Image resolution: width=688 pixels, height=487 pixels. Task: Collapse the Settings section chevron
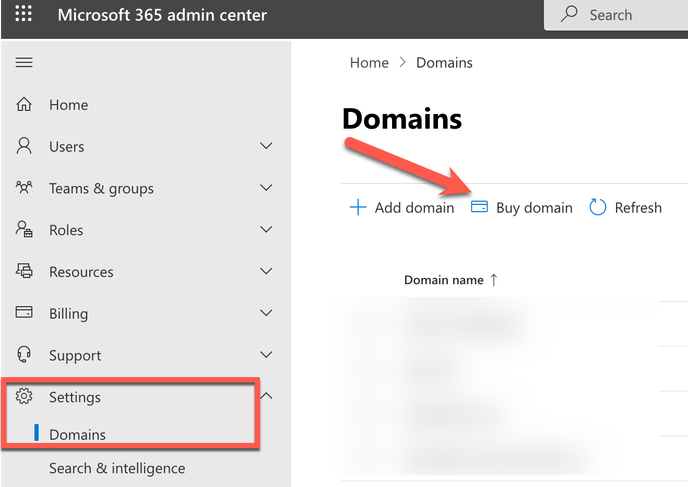tap(266, 396)
